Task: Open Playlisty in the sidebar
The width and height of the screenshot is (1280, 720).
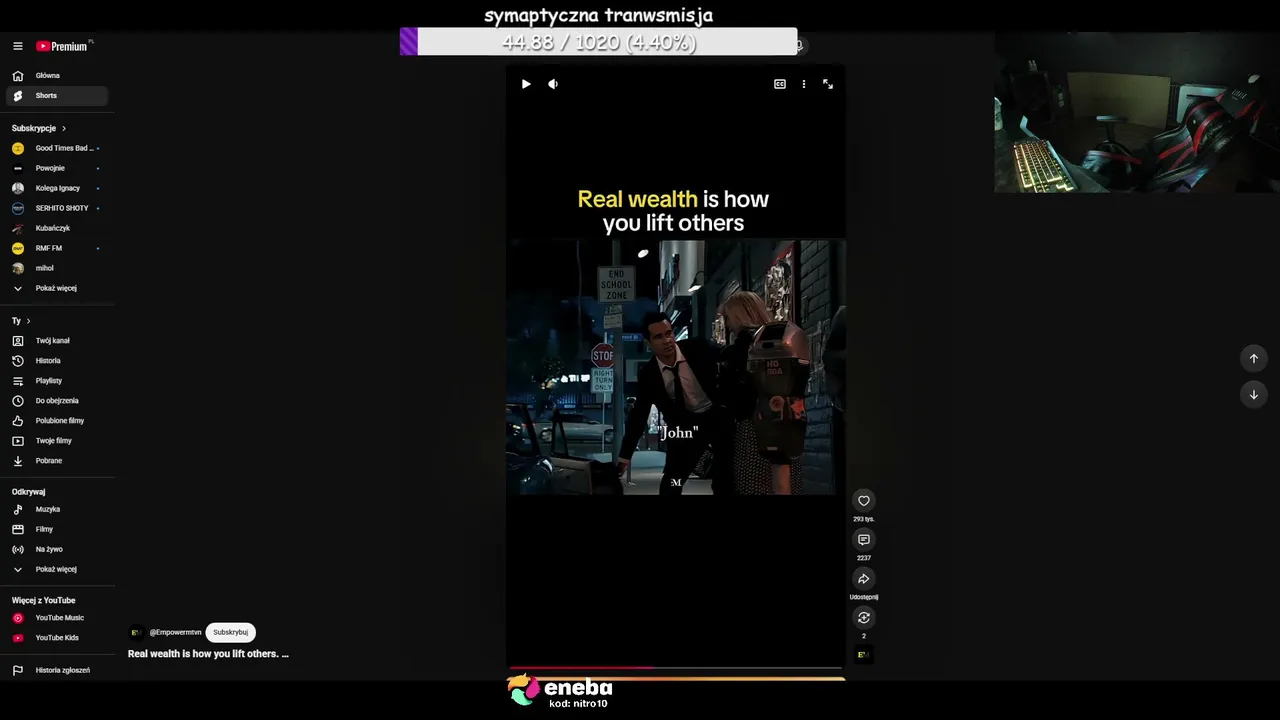Action: click(x=57, y=381)
